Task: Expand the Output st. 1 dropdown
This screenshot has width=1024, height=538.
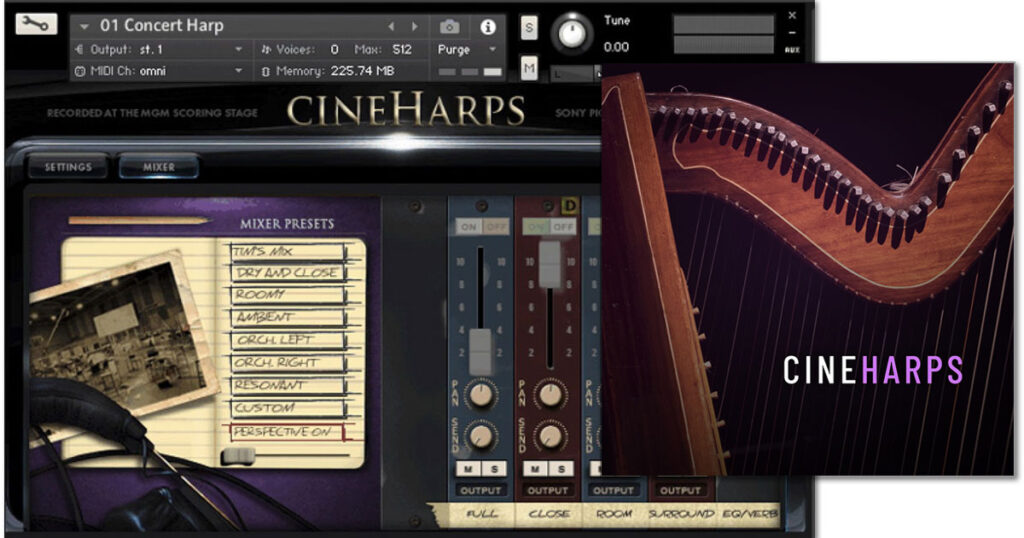Action: (238, 50)
